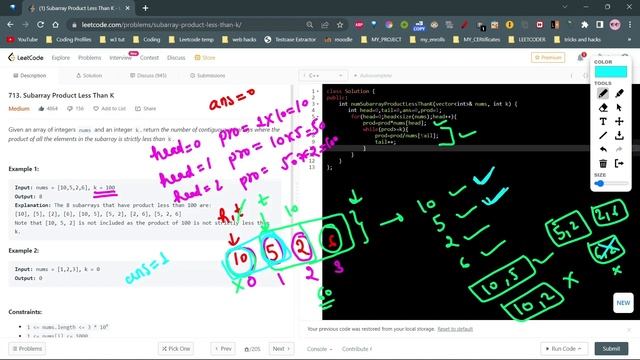Open the C++ language dropdown
This screenshot has height=360, width=640.
point(323,76)
